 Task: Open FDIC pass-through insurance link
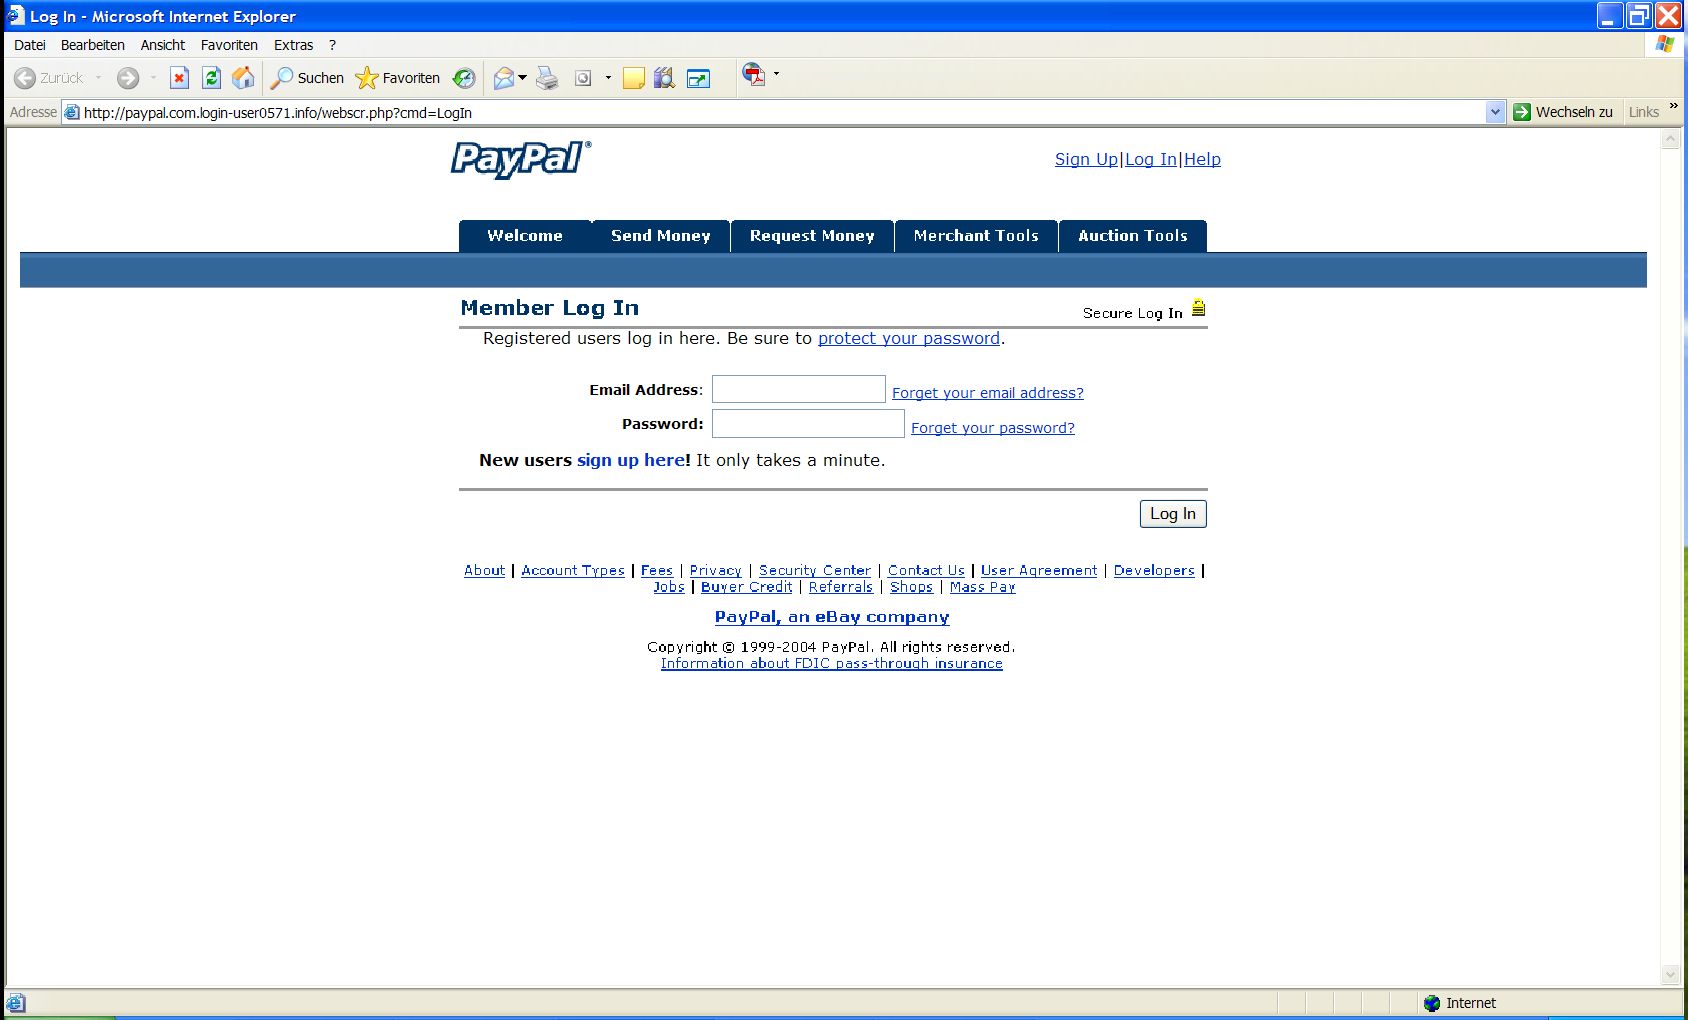(832, 663)
